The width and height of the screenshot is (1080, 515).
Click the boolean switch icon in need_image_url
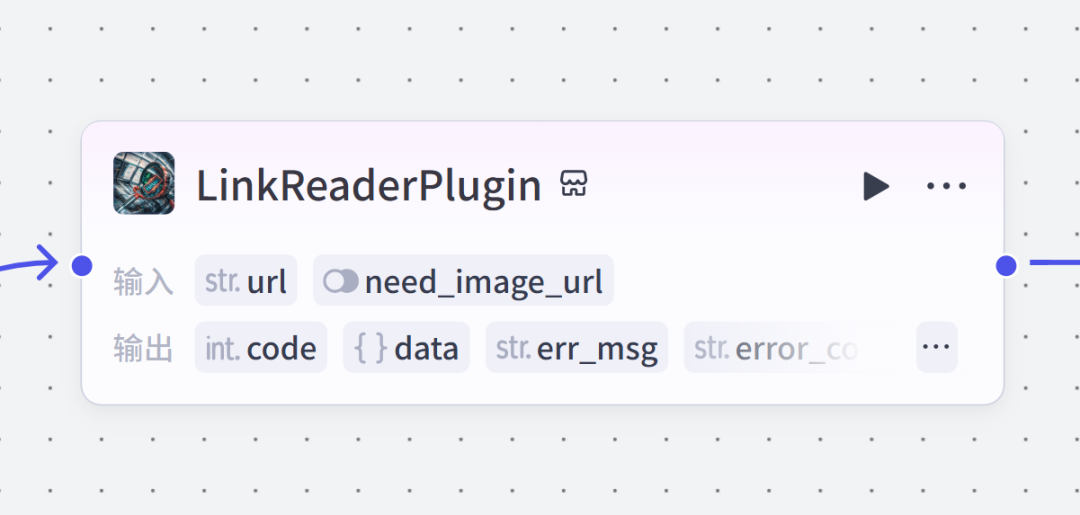click(x=341, y=281)
